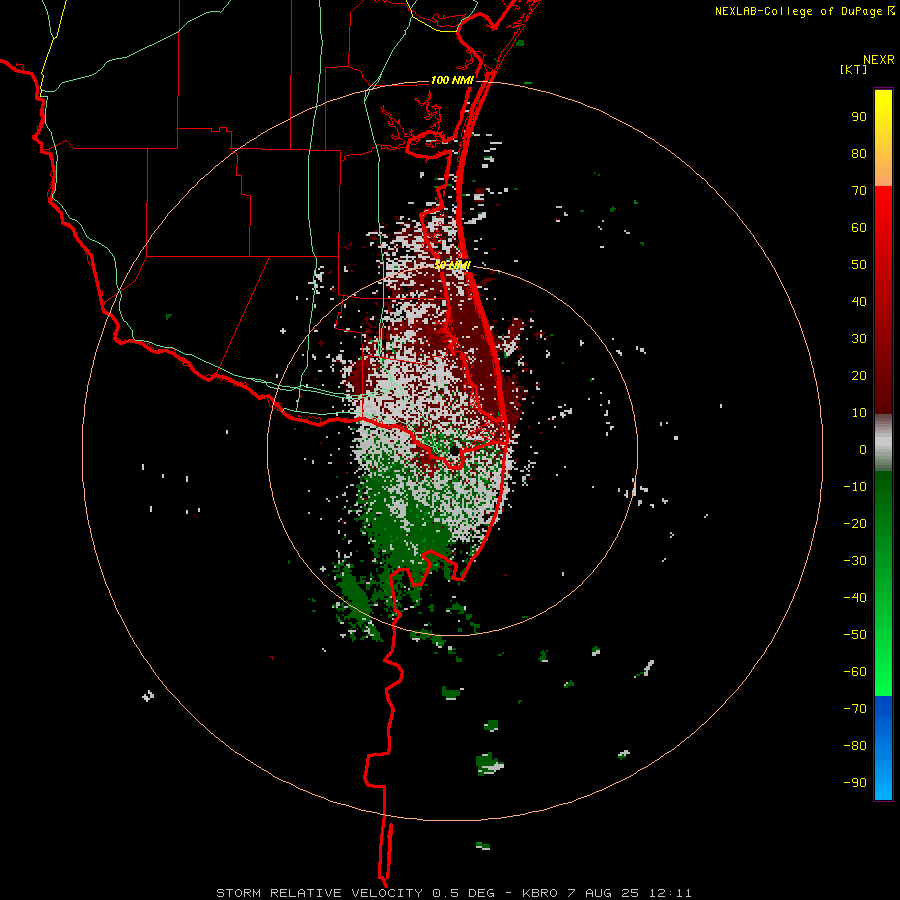Click the NEXR label above the color scale
This screenshot has height=900, width=900.
point(879,60)
